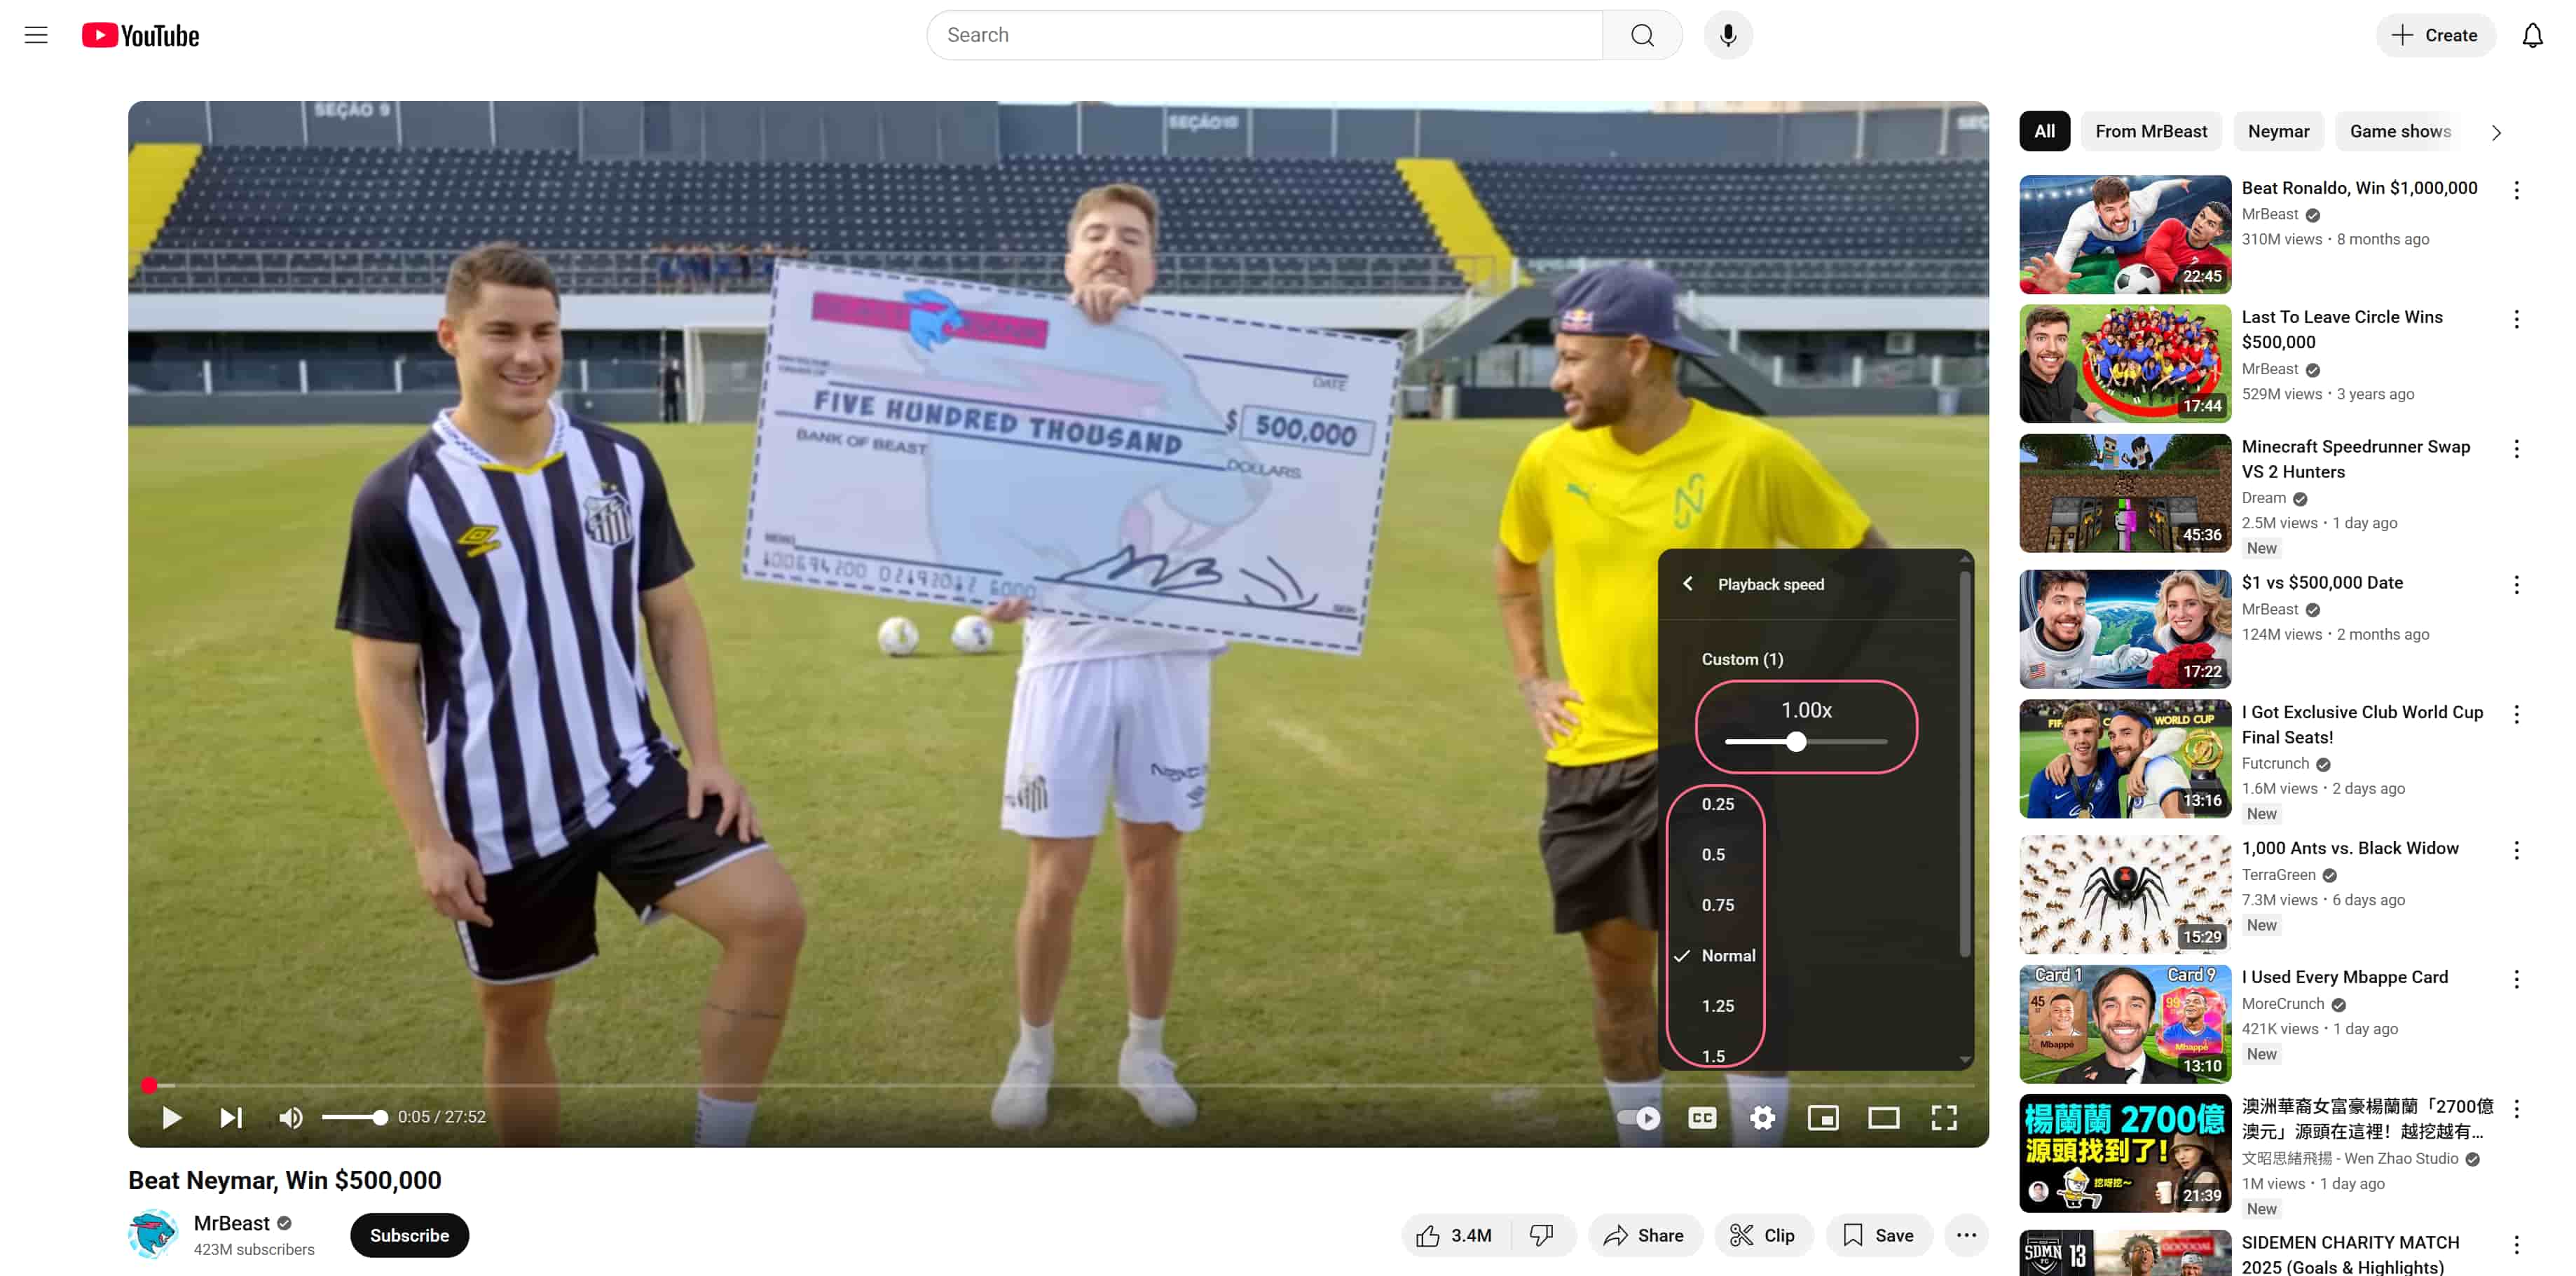Enable miniplayer mode
Screen dimensions: 2576x1276
coord(1823,1117)
